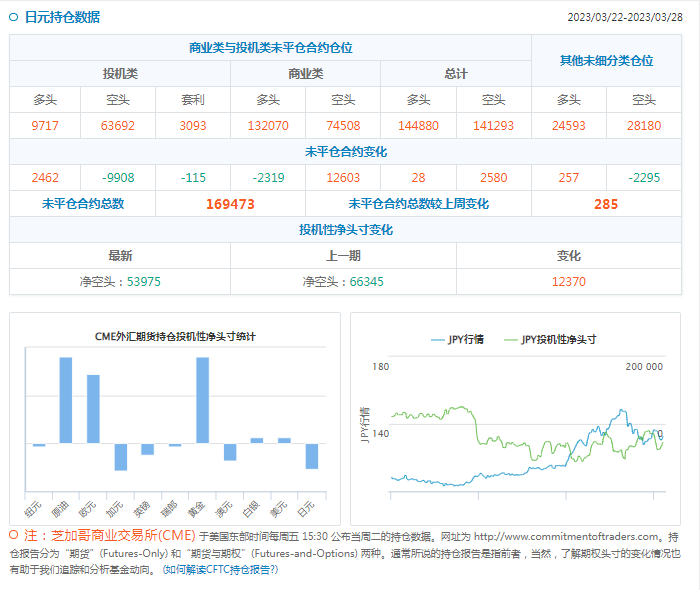Image resolution: width=700 pixels, height=590 pixels.
Task: Click the orange circle icon before 注
Action: [x=13, y=535]
